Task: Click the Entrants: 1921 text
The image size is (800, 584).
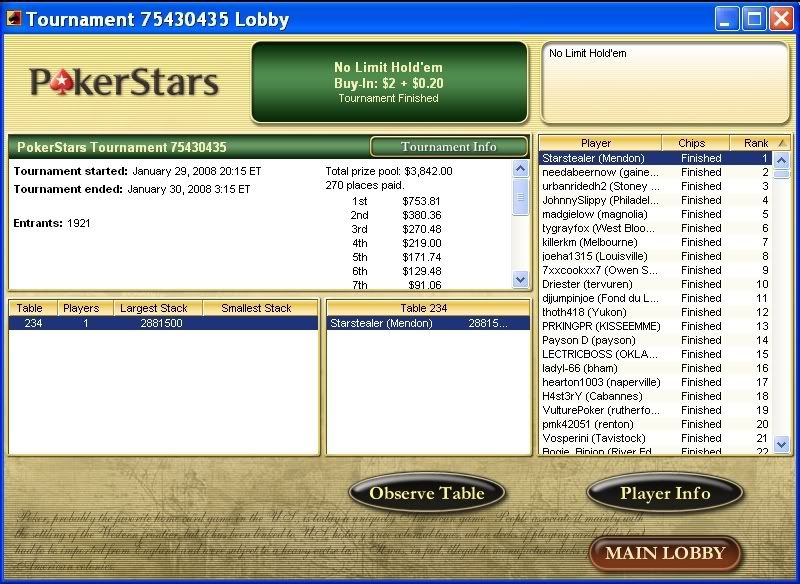Action: pos(52,223)
